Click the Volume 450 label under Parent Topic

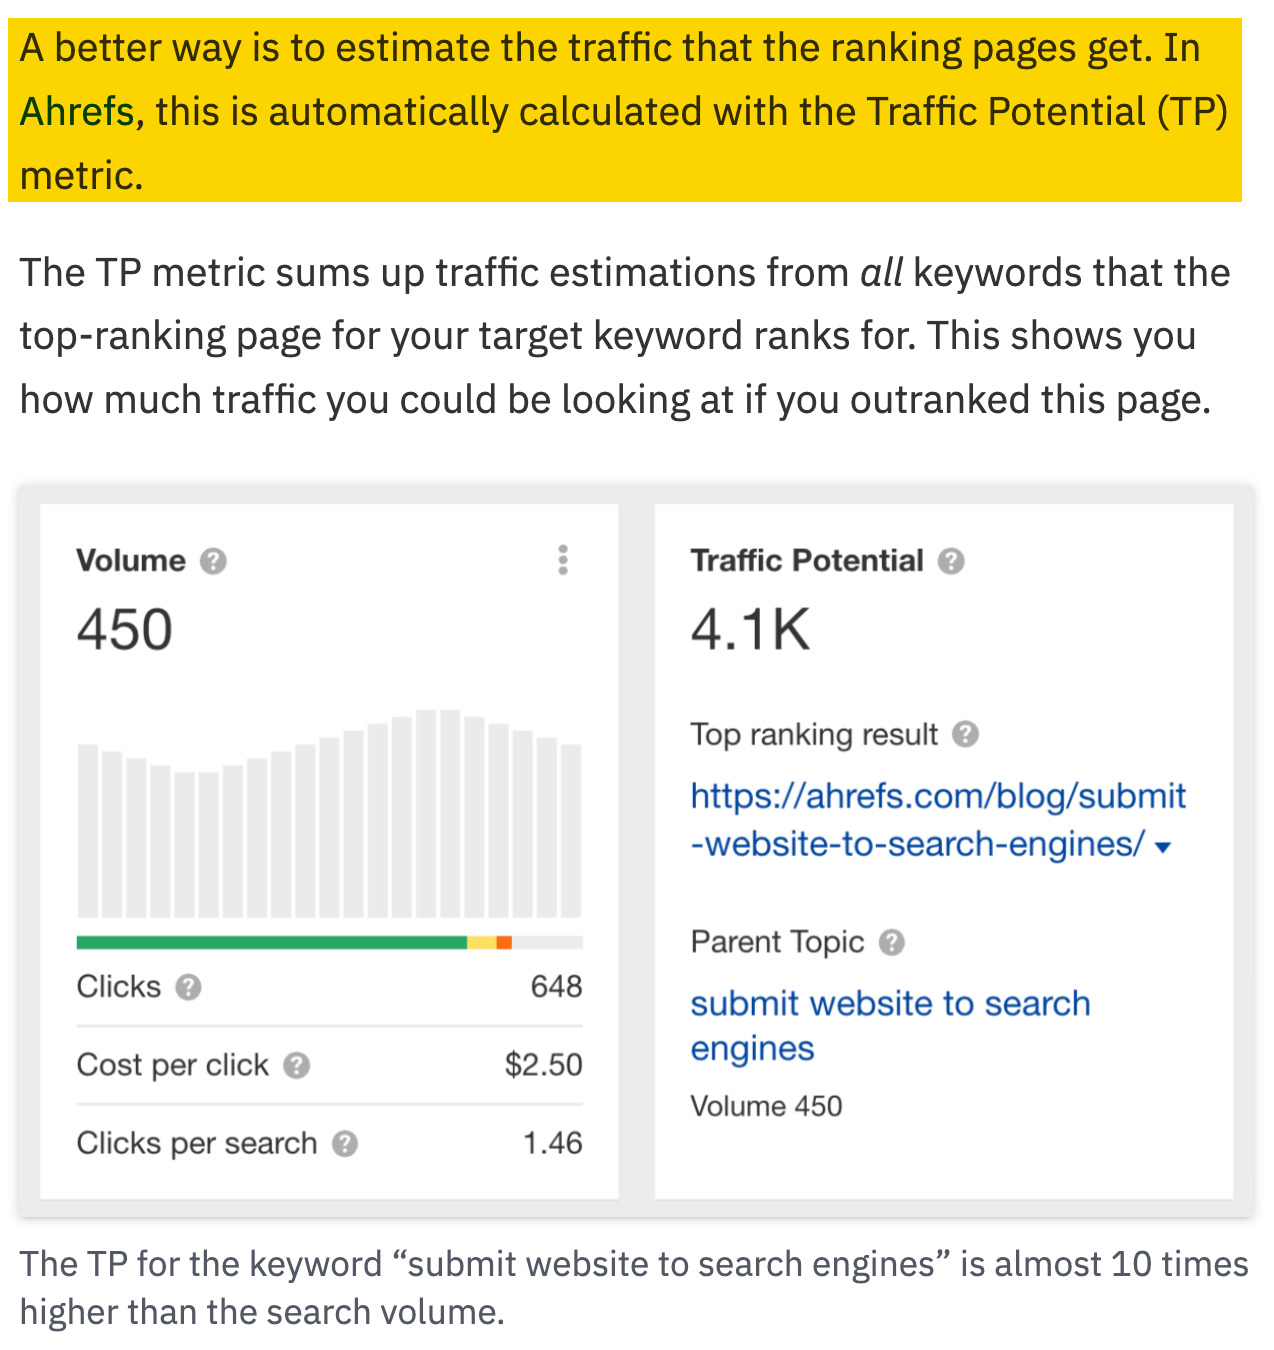[766, 1106]
